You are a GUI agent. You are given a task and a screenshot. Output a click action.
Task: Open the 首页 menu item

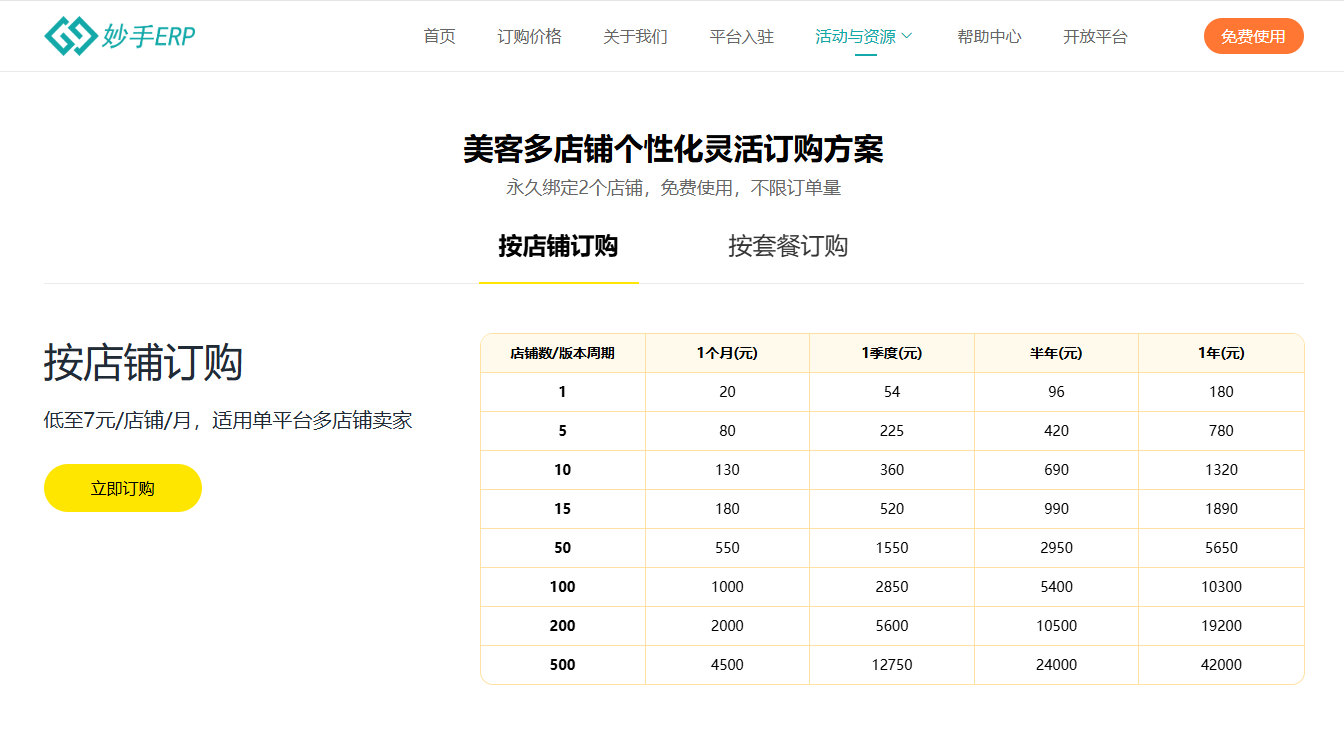440,36
